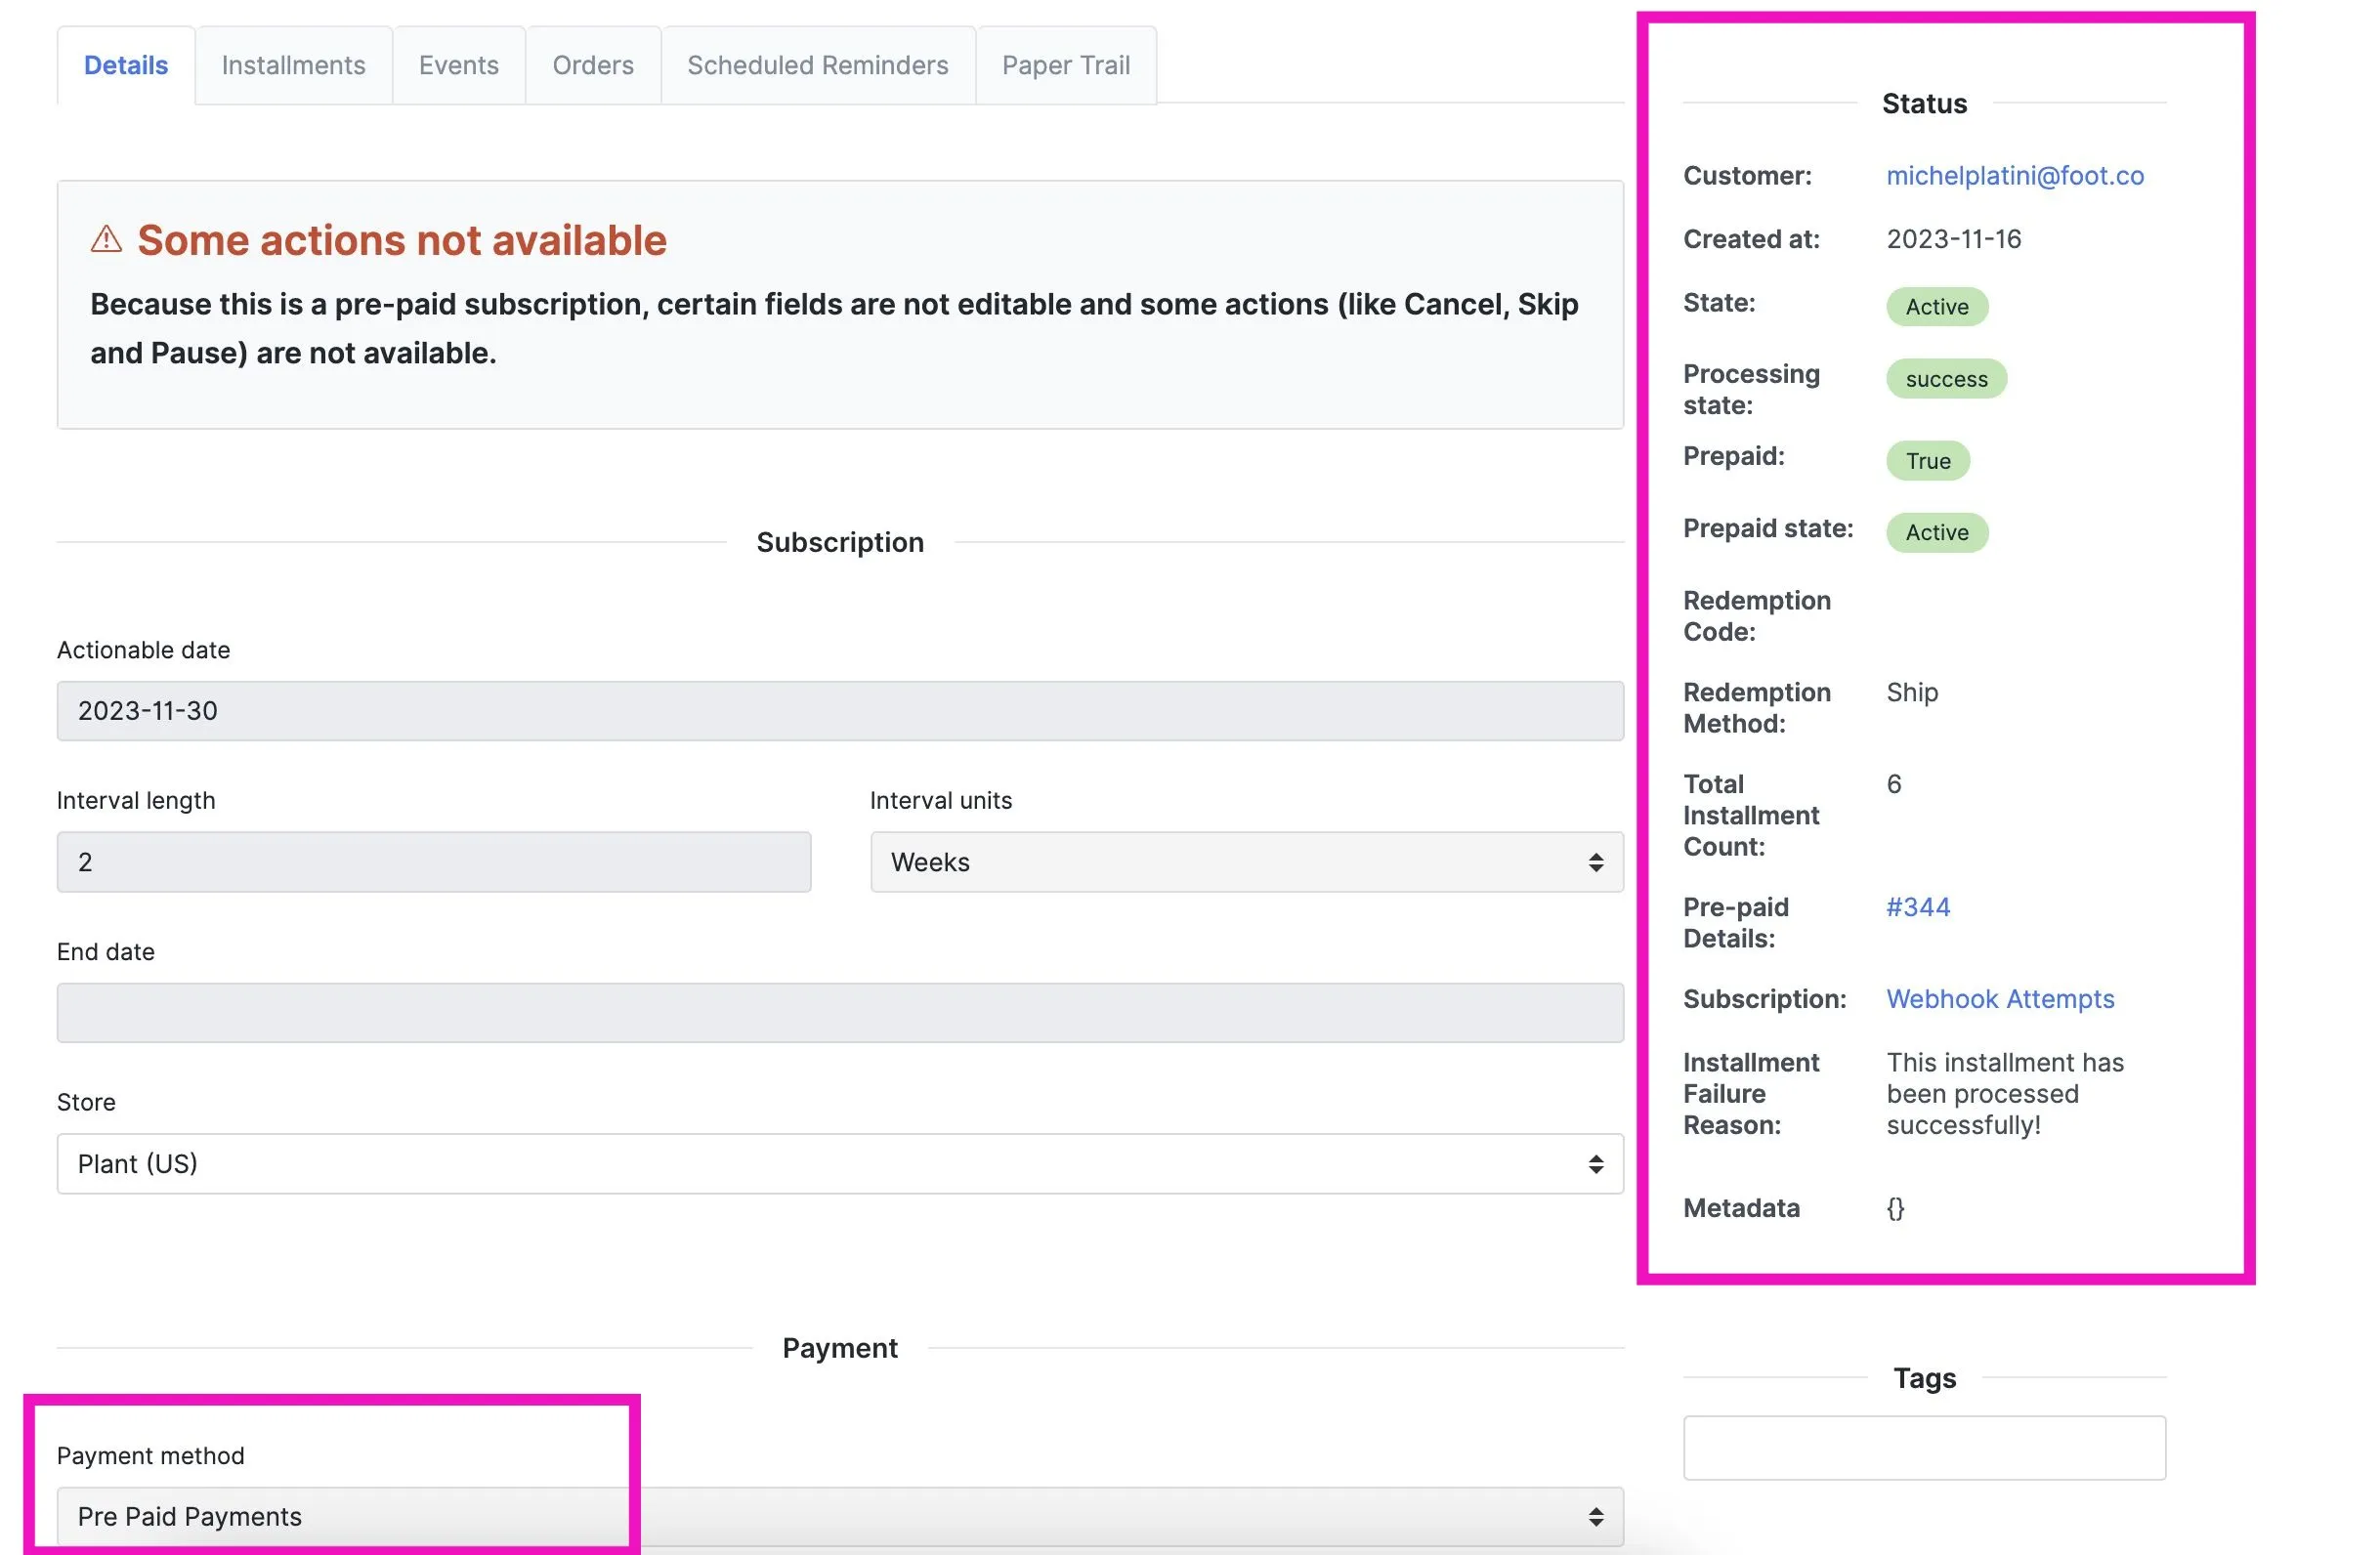Click the empty End date field

coord(840,1013)
